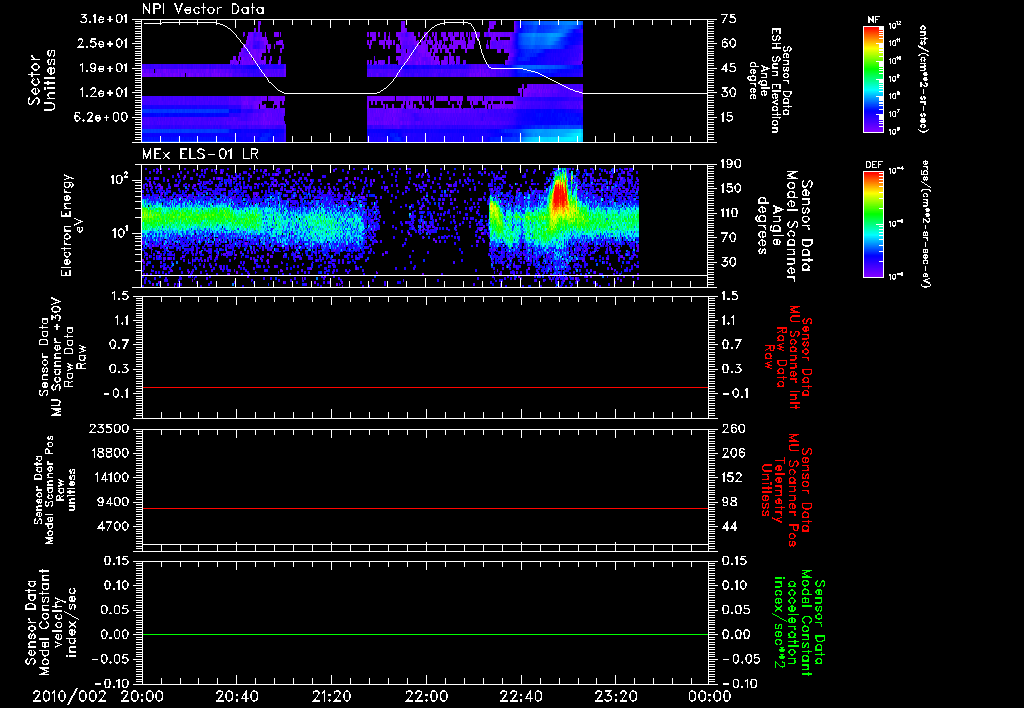This screenshot has height=708, width=1024.
Task: Click the '190' scanner angle tick label
Action: coord(733,164)
